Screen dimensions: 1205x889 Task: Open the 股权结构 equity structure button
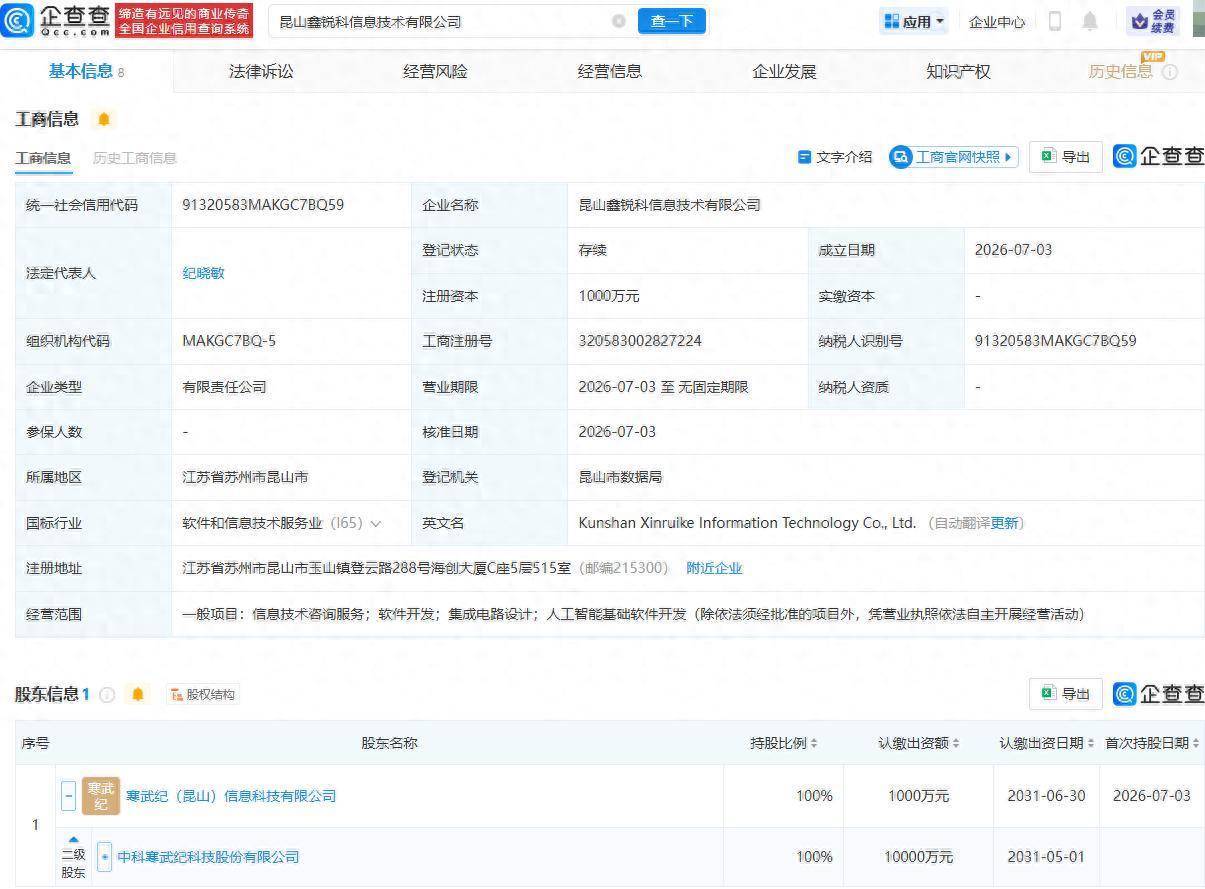pos(203,694)
